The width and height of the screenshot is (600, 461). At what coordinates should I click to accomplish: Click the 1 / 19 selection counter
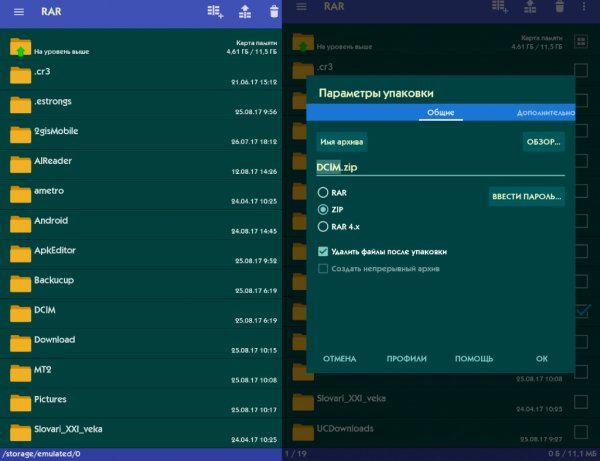296,454
